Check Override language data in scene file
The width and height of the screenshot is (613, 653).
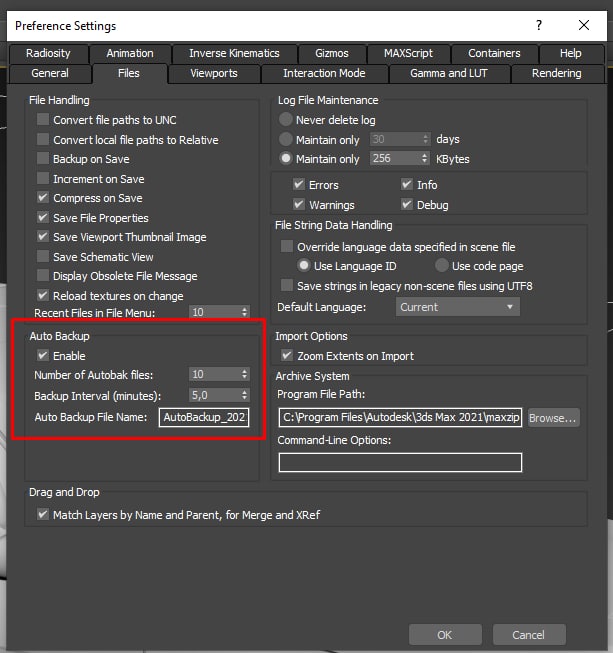[287, 246]
